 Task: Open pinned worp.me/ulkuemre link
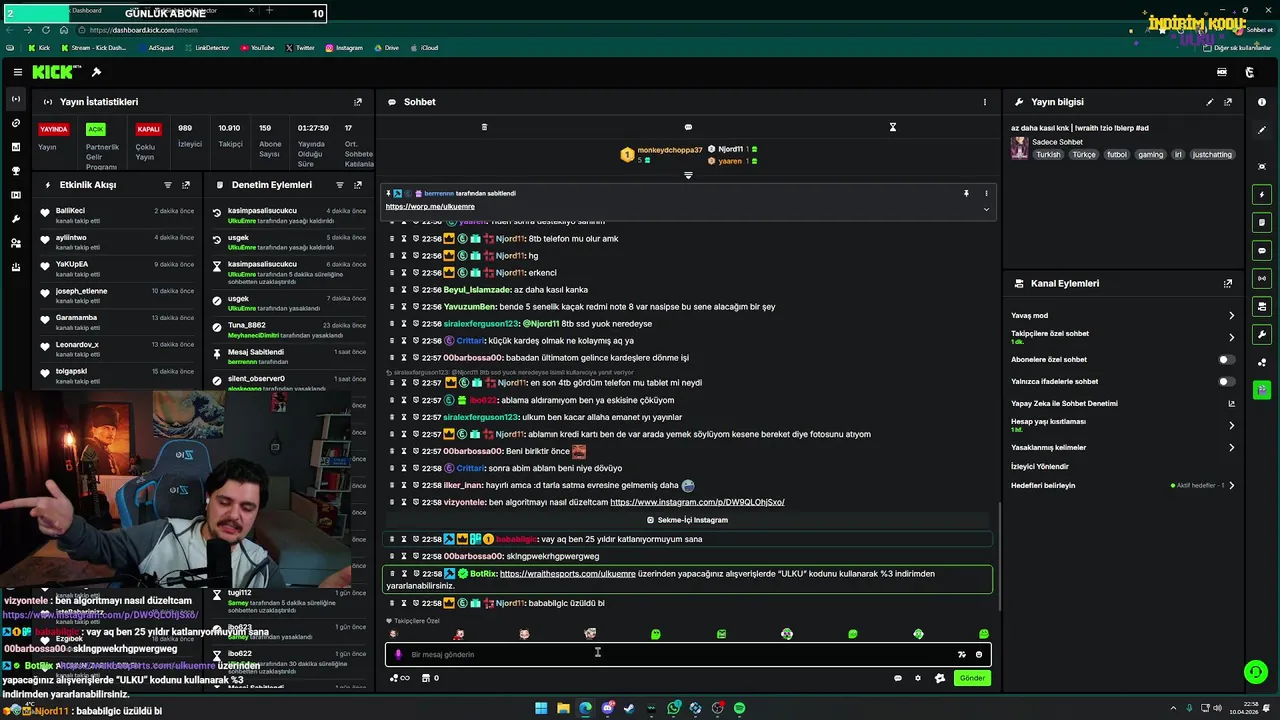coord(430,206)
